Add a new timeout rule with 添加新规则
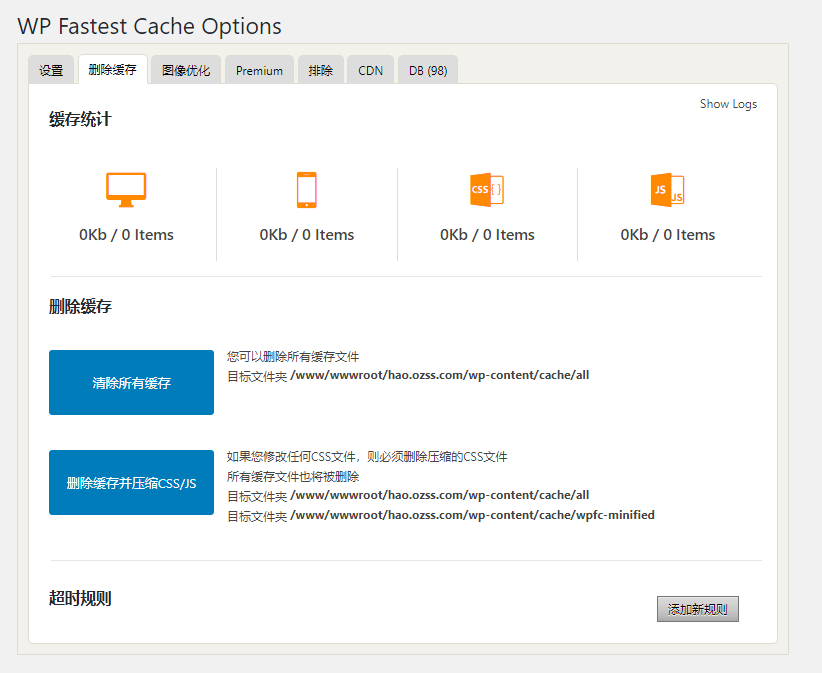 698,609
